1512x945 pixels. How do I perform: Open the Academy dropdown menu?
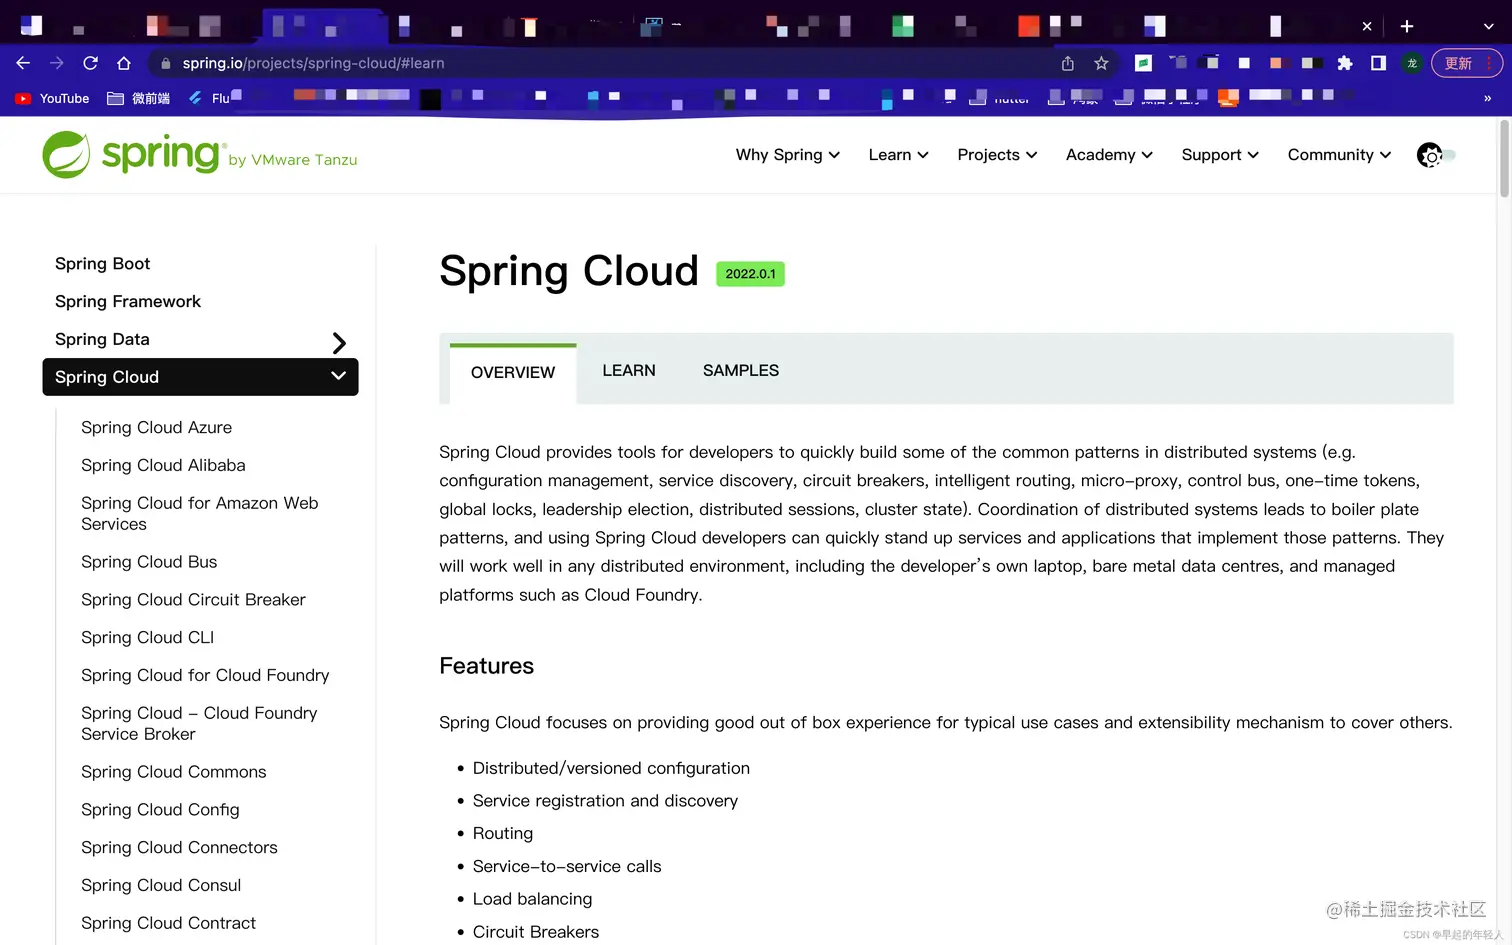pyautogui.click(x=1109, y=155)
